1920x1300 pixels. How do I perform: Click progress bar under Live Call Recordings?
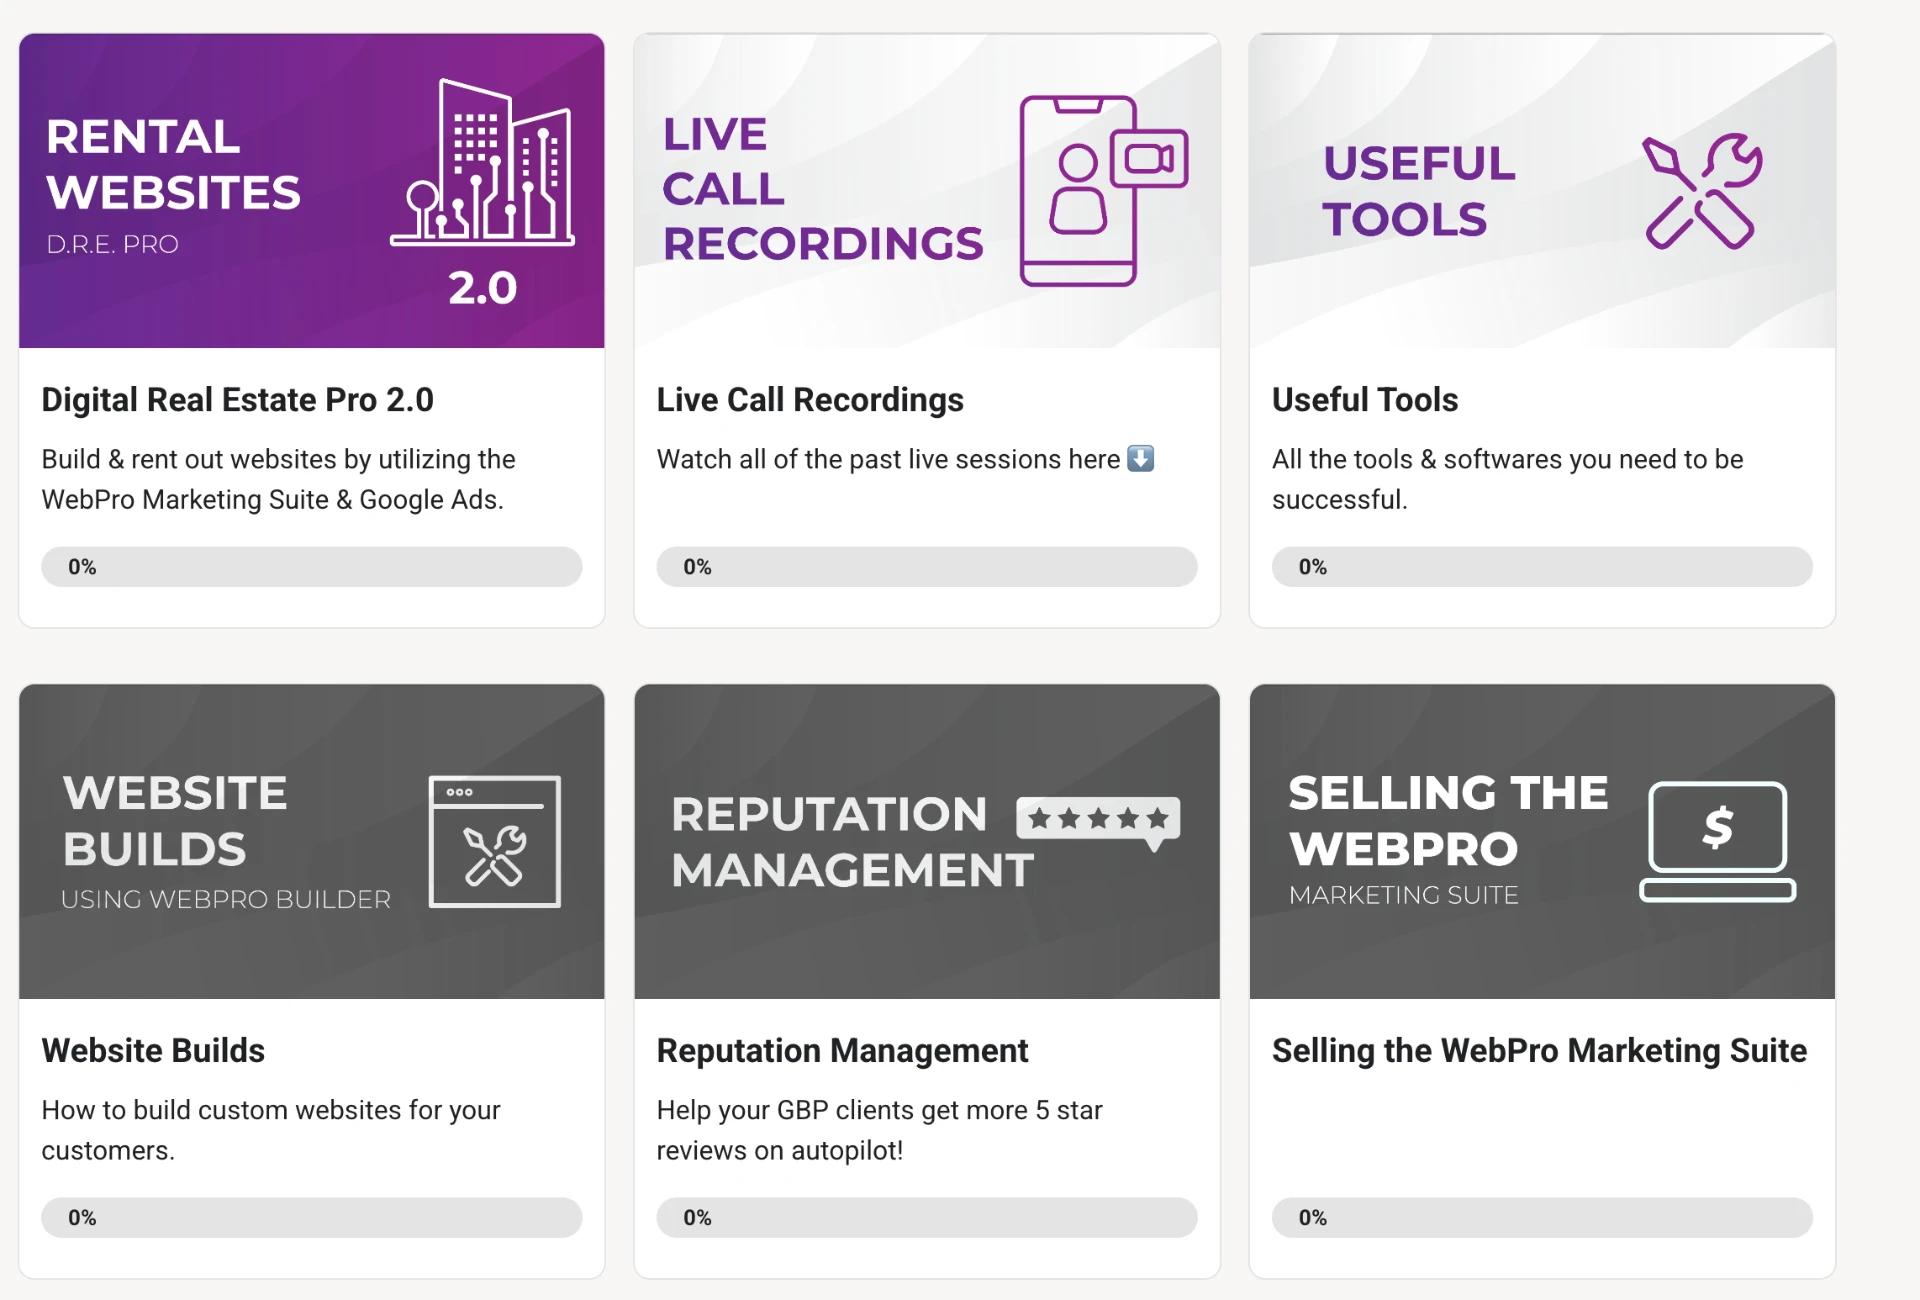pos(927,567)
